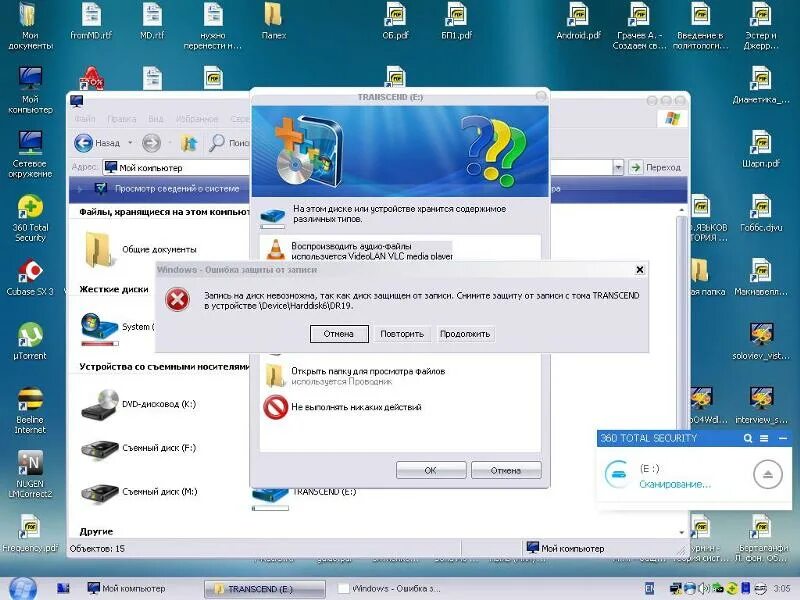
Task: Launch Cubase SX 3 desktop shortcut
Action: pyautogui.click(x=30, y=278)
